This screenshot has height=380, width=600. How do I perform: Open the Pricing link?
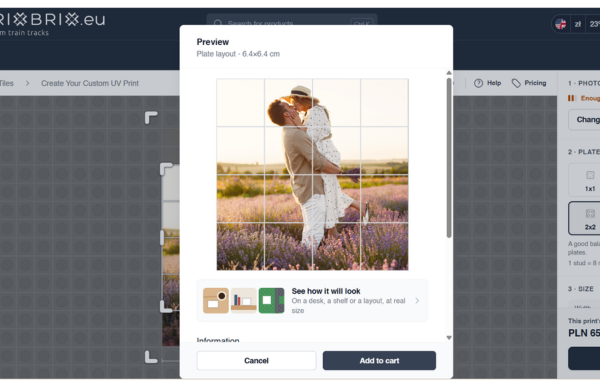pyautogui.click(x=529, y=83)
